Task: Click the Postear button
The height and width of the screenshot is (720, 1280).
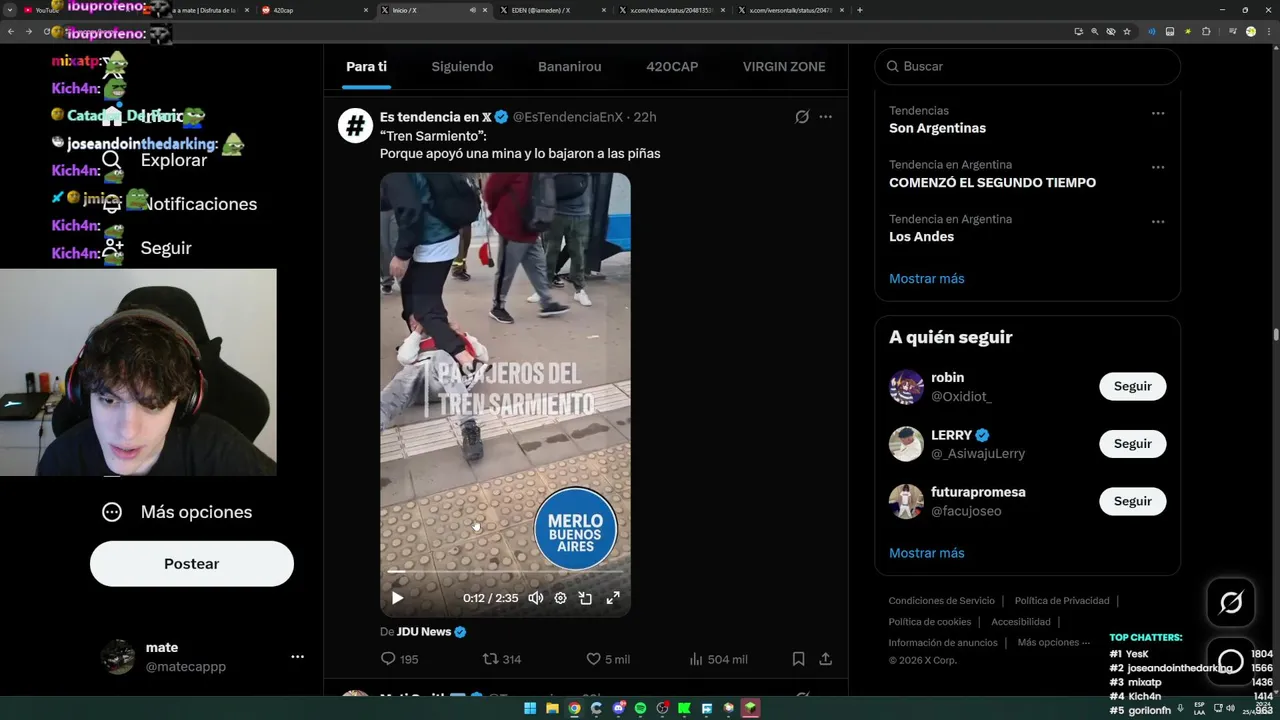Action: [192, 564]
